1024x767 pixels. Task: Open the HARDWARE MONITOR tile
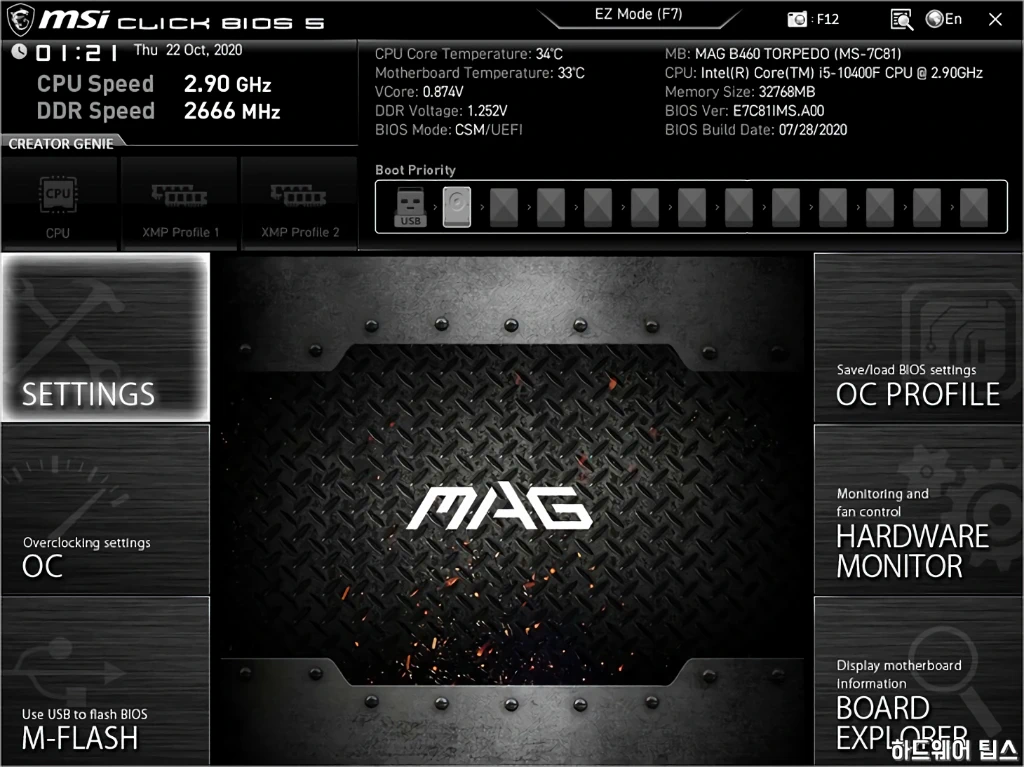tap(918, 510)
